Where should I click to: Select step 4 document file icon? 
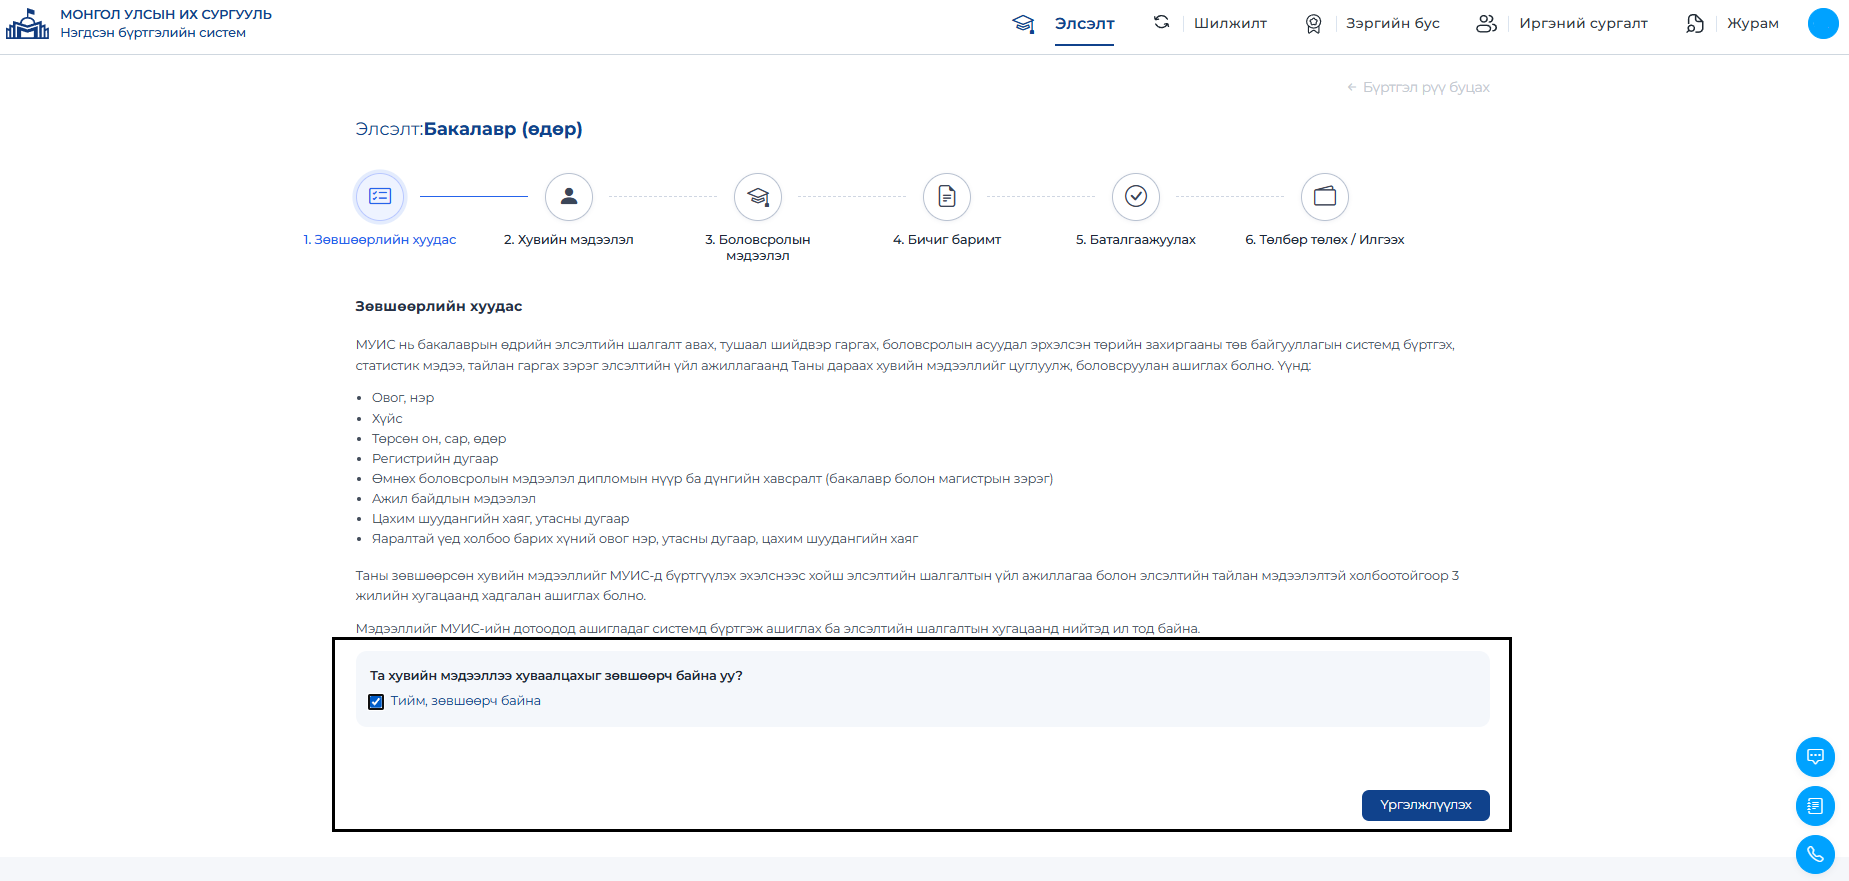[947, 196]
